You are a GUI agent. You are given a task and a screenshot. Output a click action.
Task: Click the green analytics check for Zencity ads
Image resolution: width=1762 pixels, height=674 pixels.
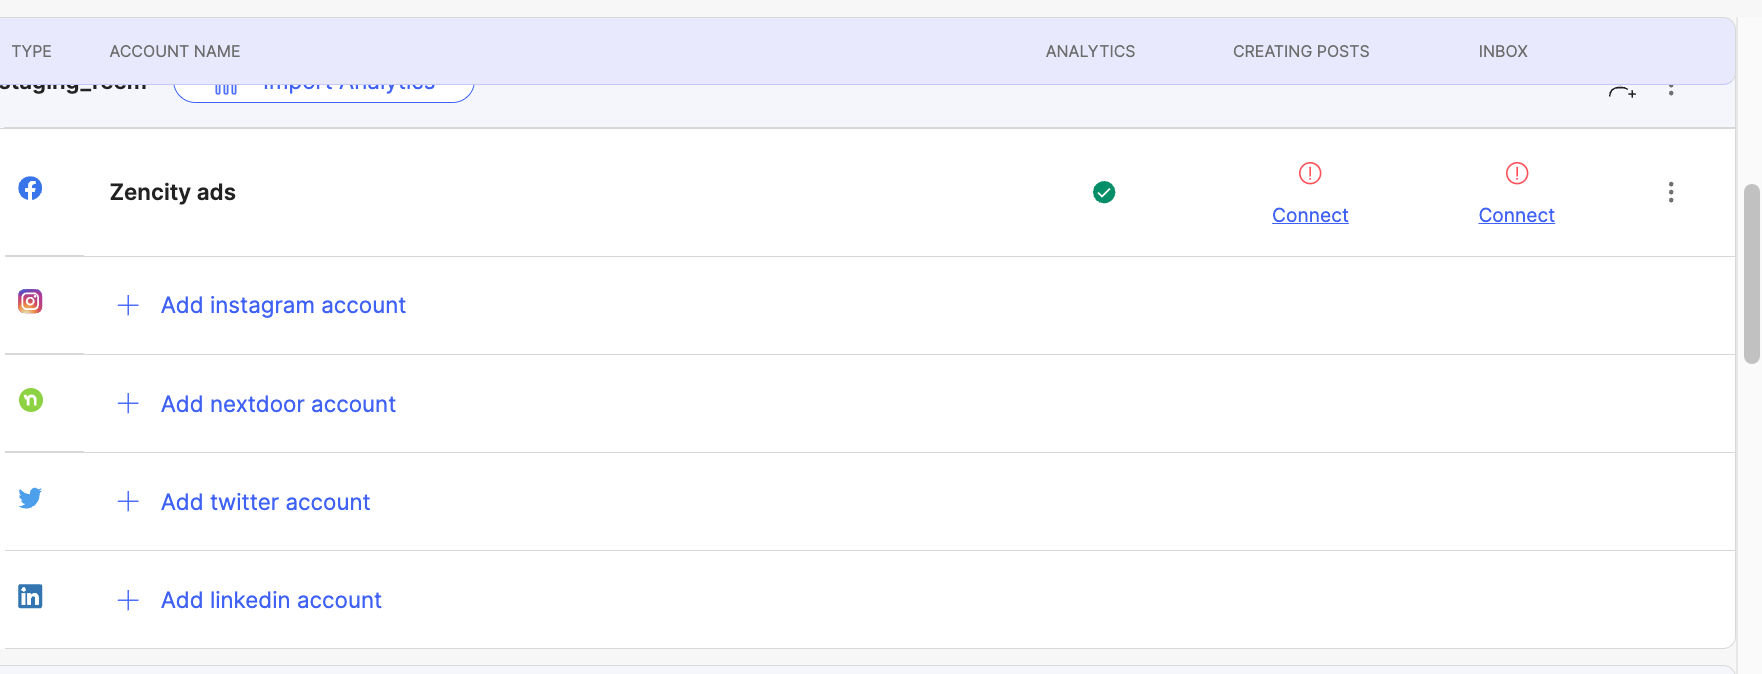click(1104, 192)
